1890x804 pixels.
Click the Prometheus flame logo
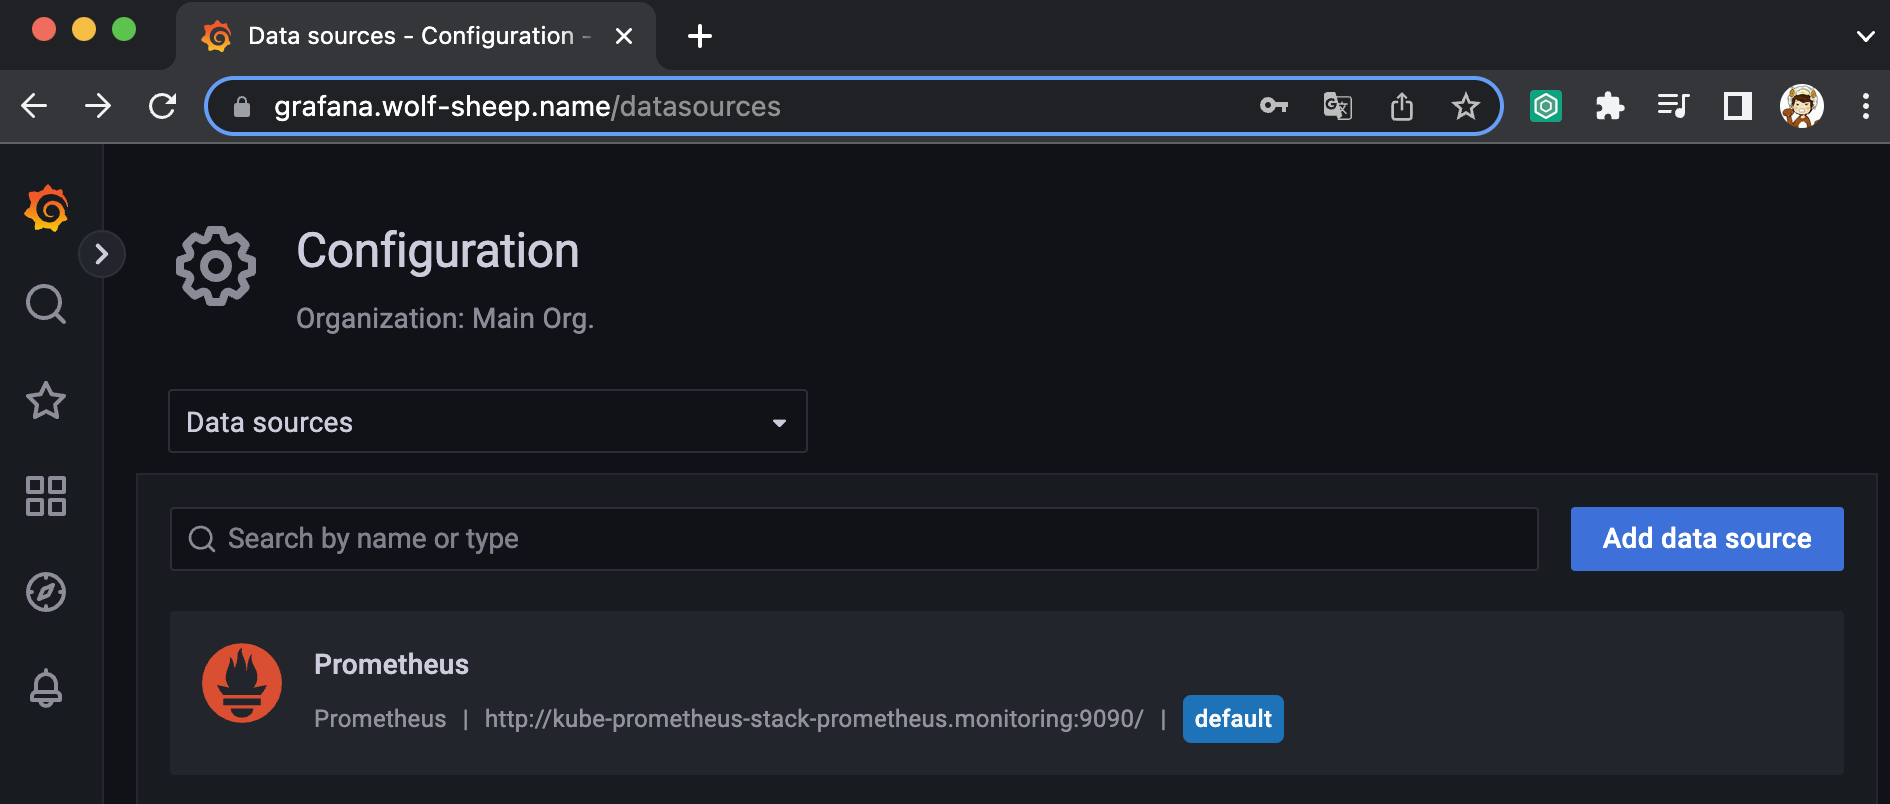click(242, 683)
